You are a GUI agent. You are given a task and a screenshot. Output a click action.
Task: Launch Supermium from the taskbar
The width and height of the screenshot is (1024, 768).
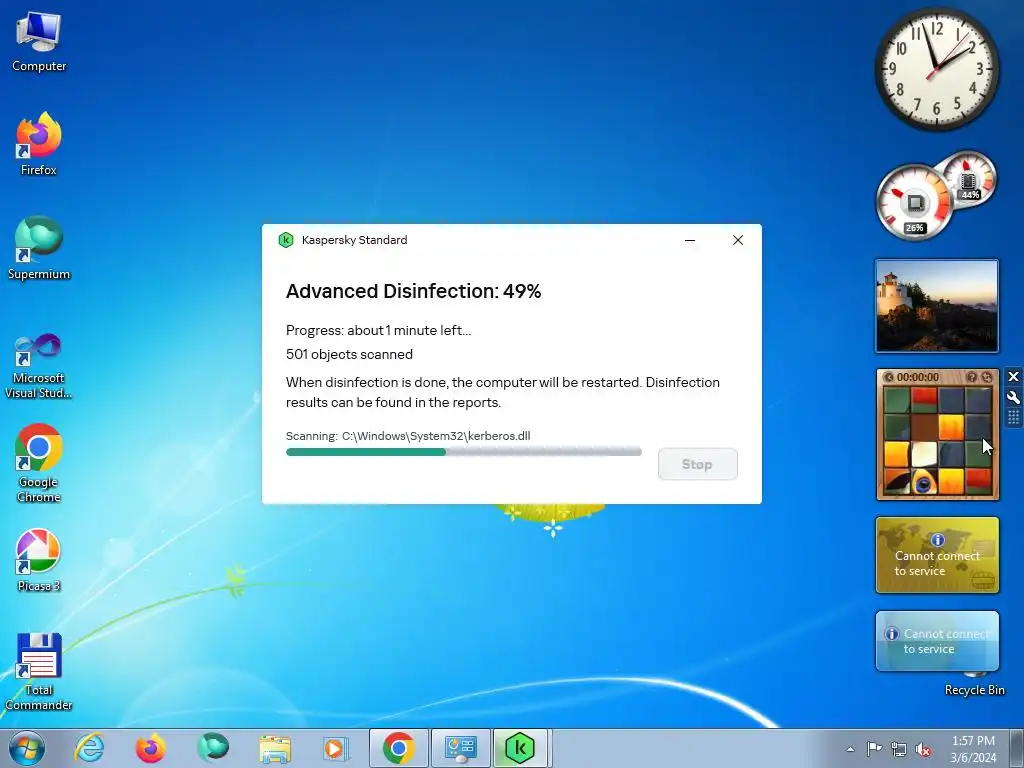(x=213, y=748)
